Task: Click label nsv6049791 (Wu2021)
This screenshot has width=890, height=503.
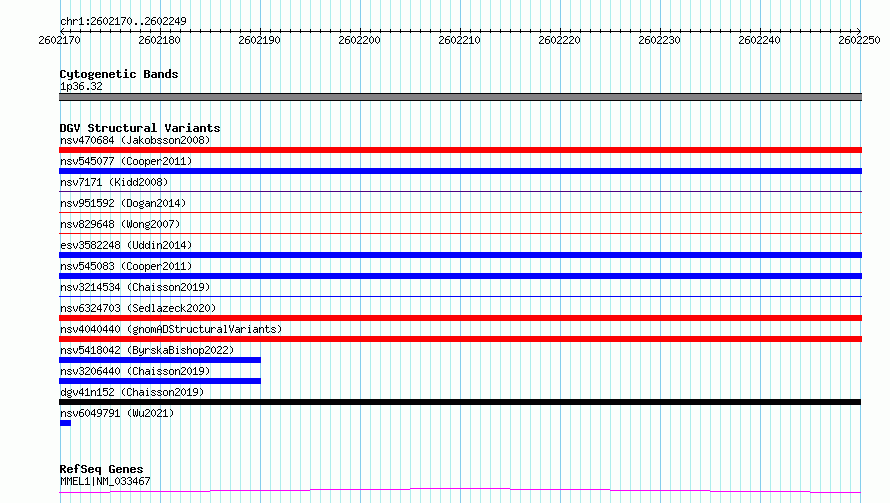Action: coord(117,413)
